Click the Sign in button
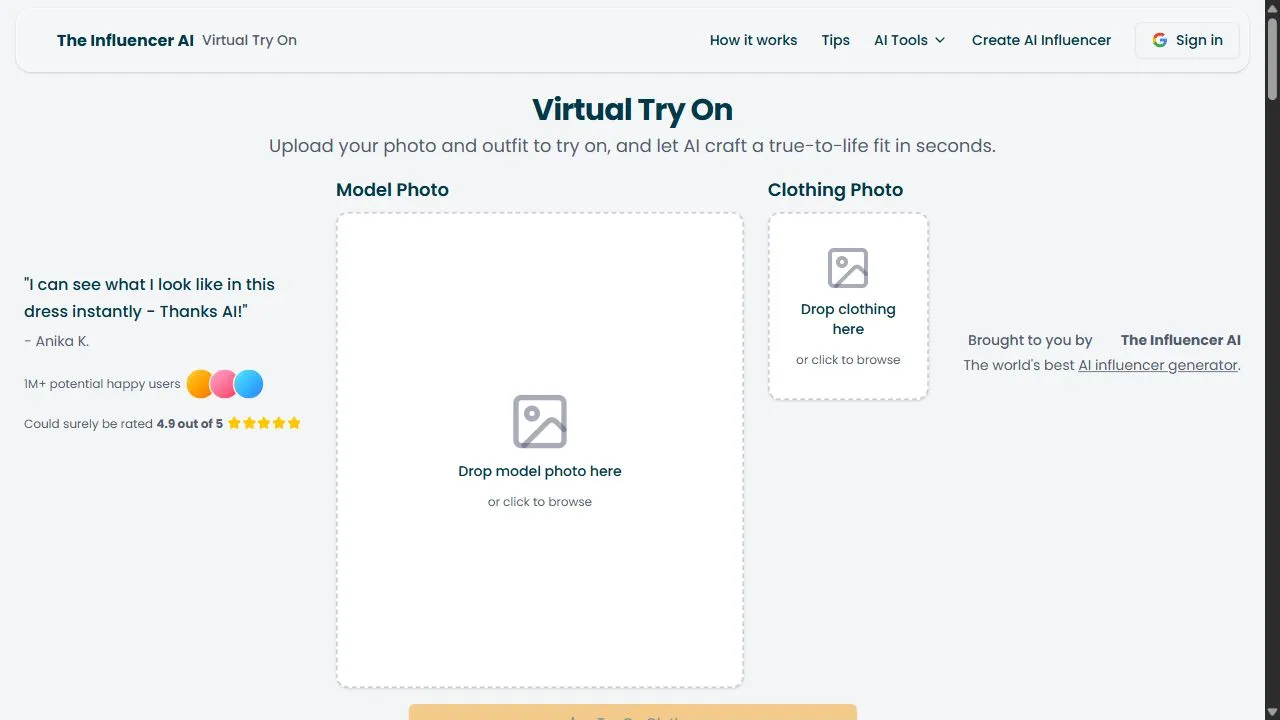This screenshot has width=1280, height=720. (1187, 40)
